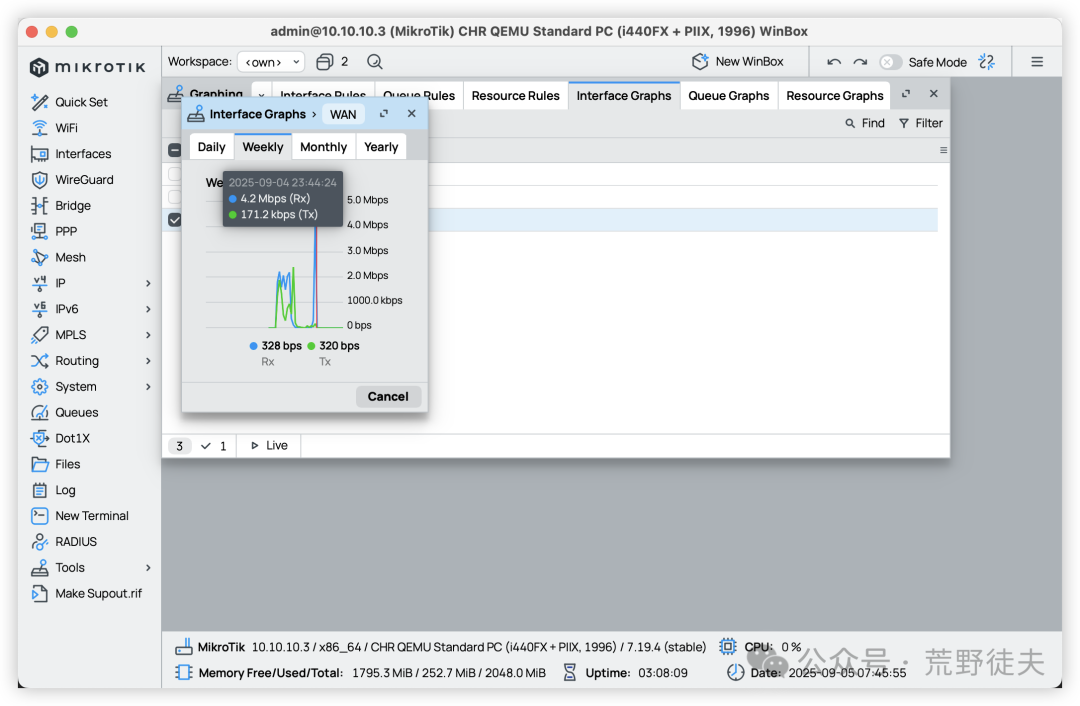Select the Weekly graph tab
Image resolution: width=1080 pixels, height=706 pixels.
(x=262, y=147)
